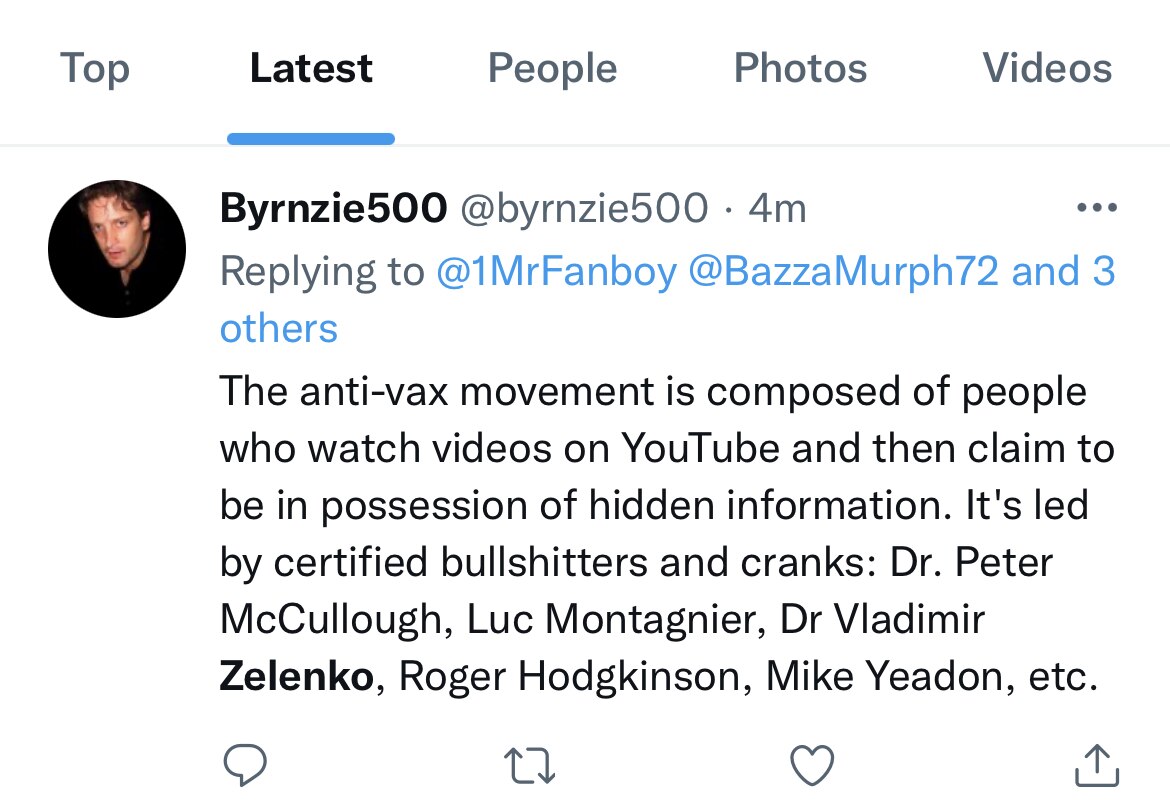This screenshot has width=1170, height=810.
Task: Open the three-dot more options menu
Action: [1096, 209]
